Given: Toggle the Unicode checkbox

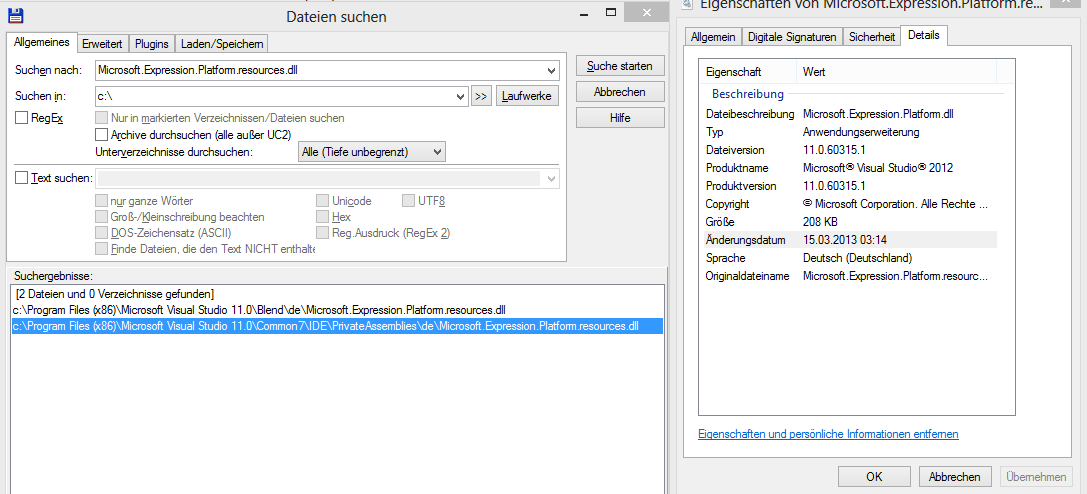Looking at the screenshot, I should point(322,201).
